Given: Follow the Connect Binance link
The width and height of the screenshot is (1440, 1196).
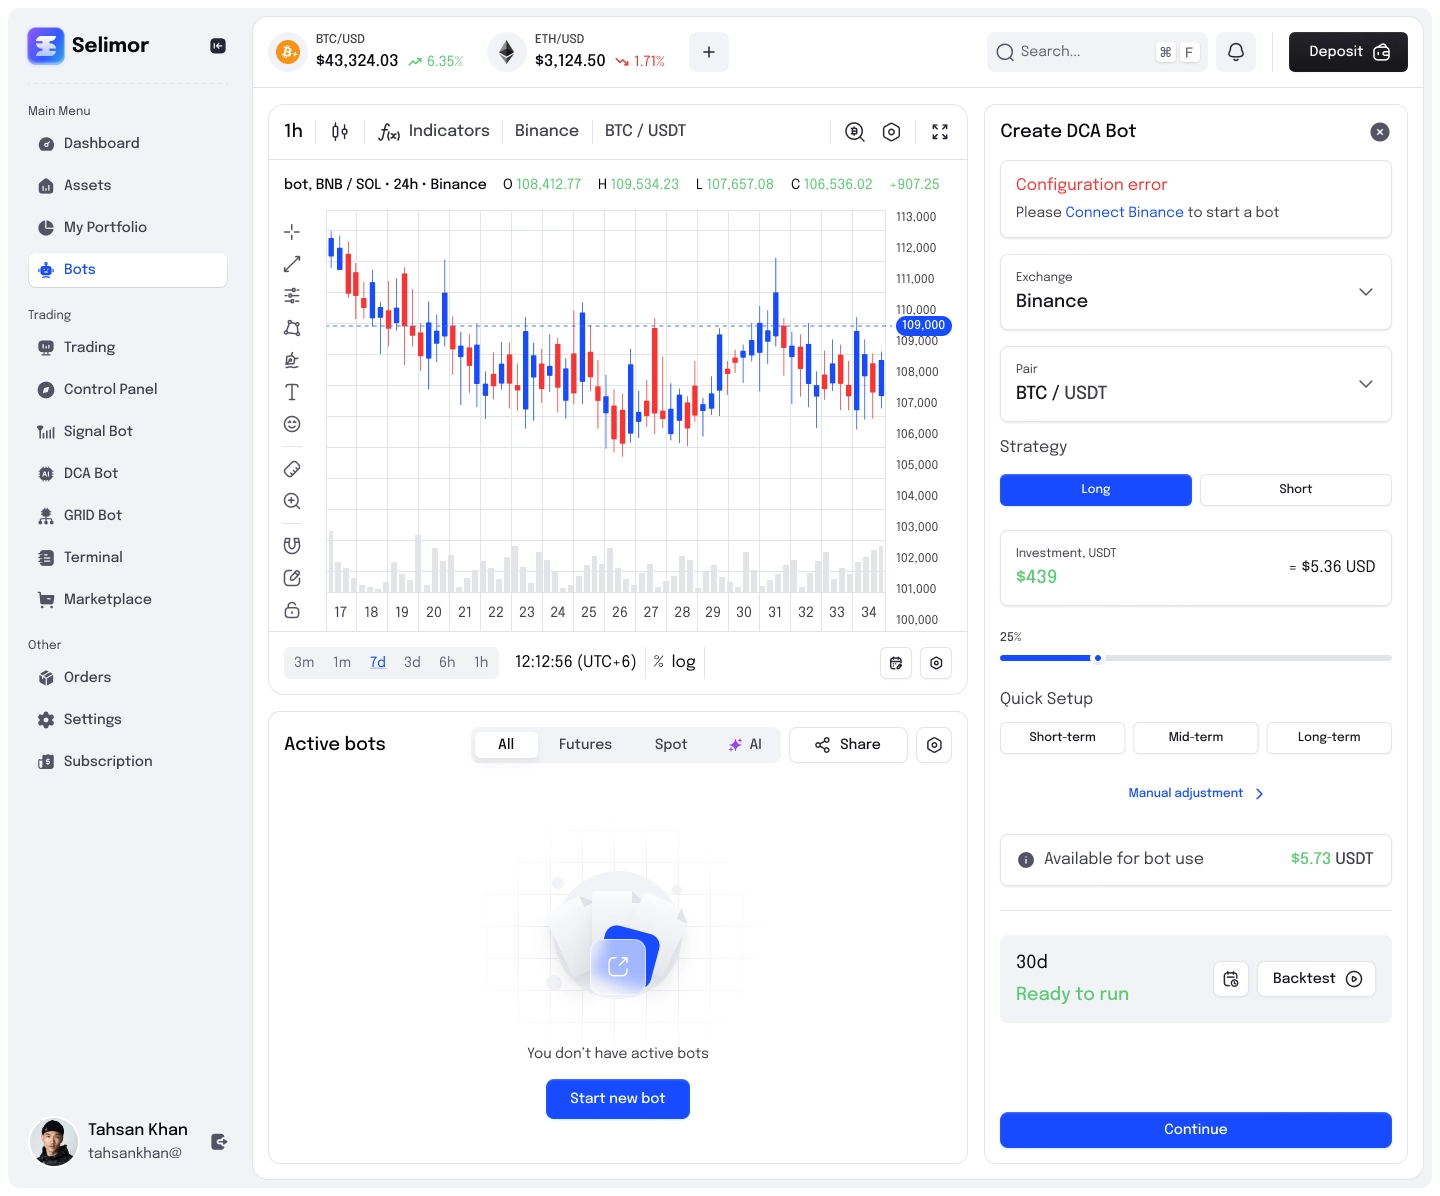Looking at the screenshot, I should [x=1124, y=212].
